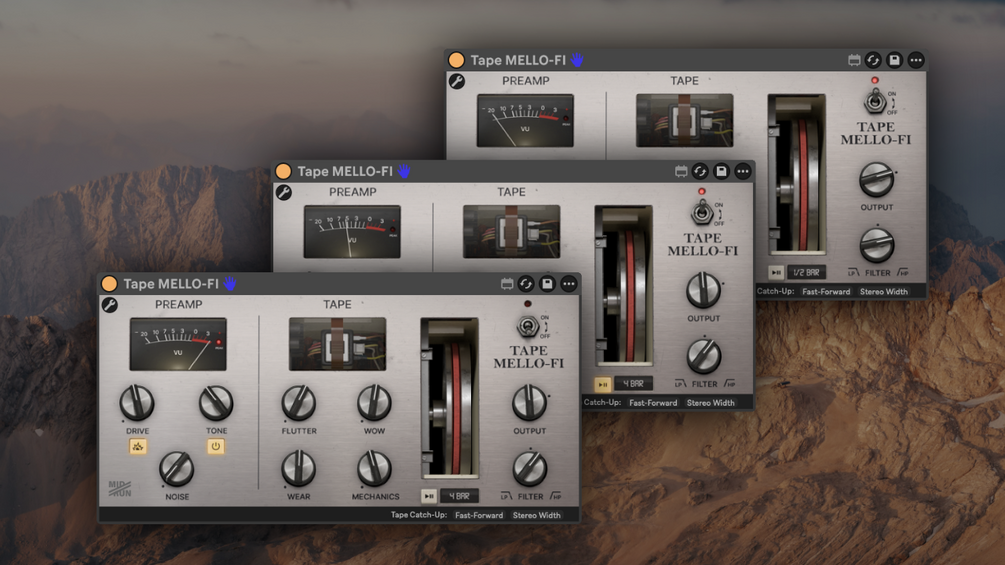
Task: Click play/pause tape button on front device
Action: (429, 496)
